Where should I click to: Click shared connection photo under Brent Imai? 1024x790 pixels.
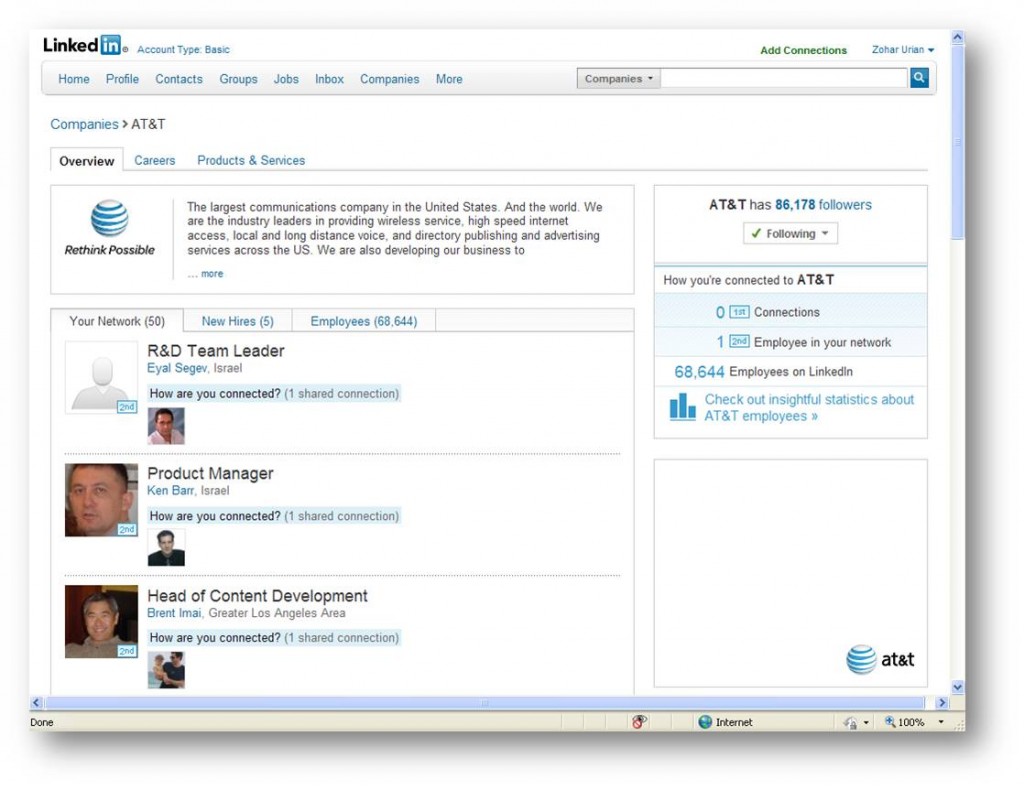click(x=166, y=670)
